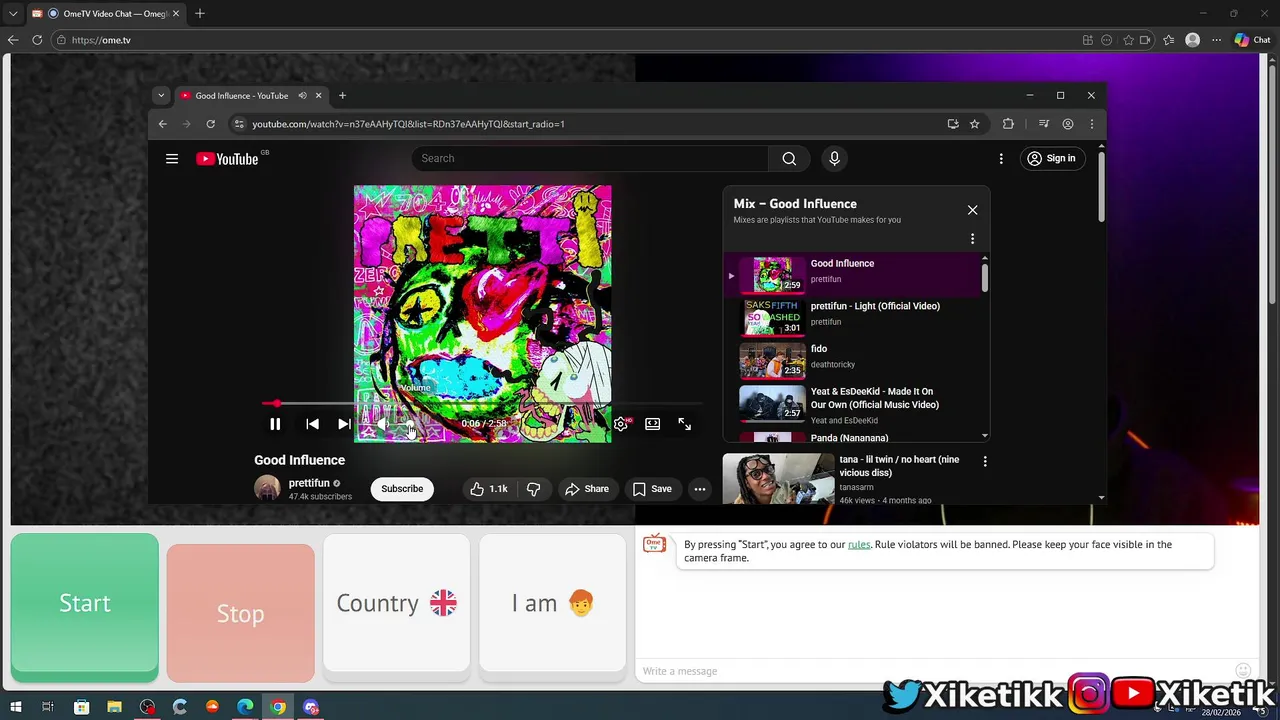The image size is (1280, 720).
Task: Sign in to YouTube
Action: [1052, 158]
